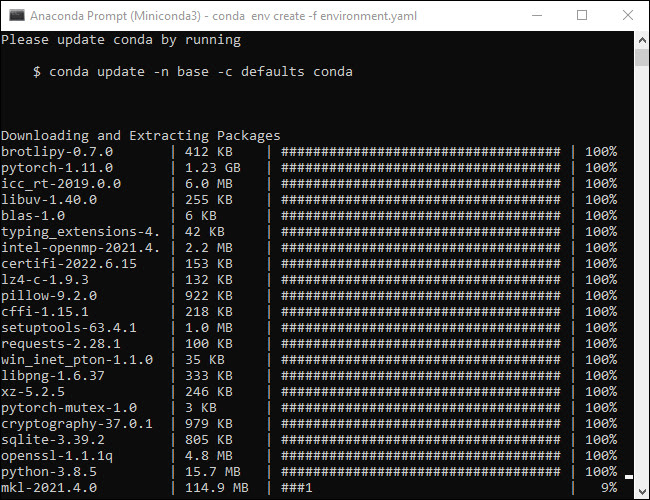Click the scrollbar up arrow

[642, 40]
